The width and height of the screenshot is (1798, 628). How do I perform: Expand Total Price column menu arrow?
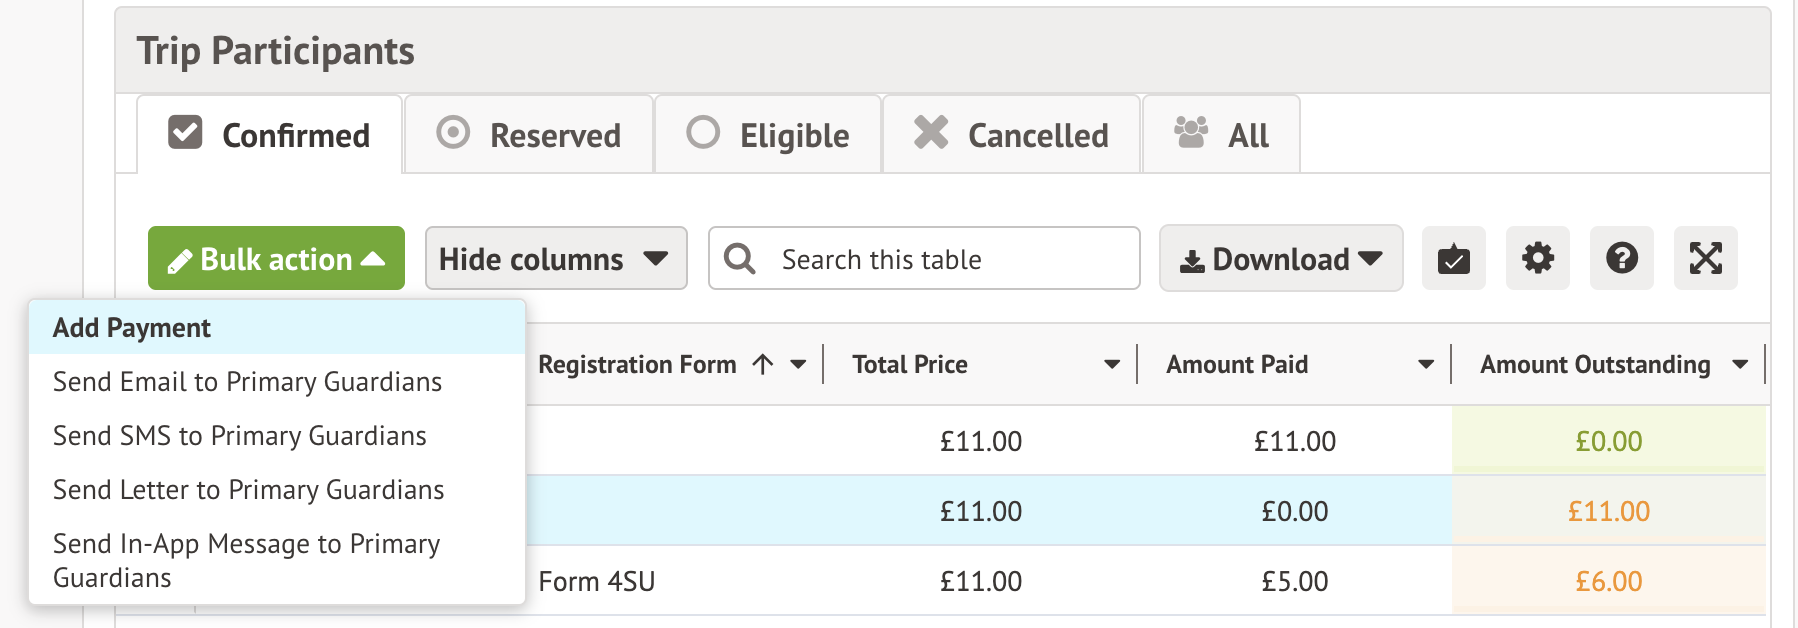pos(1111,365)
